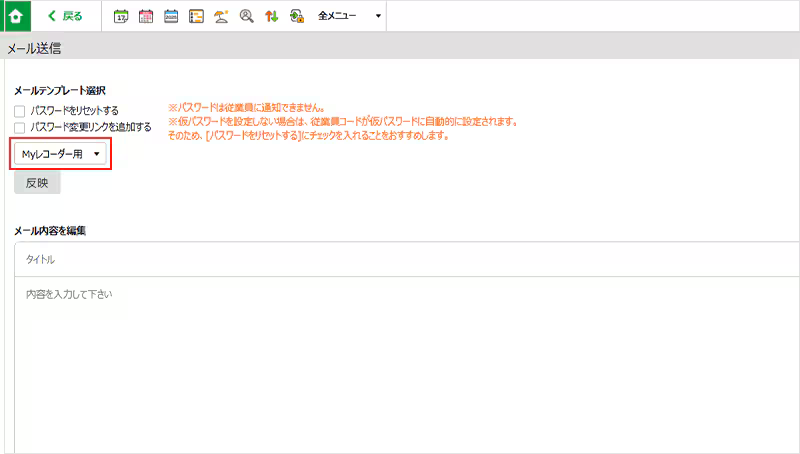Open the pink monthly calendar icon

pyautogui.click(x=146, y=16)
